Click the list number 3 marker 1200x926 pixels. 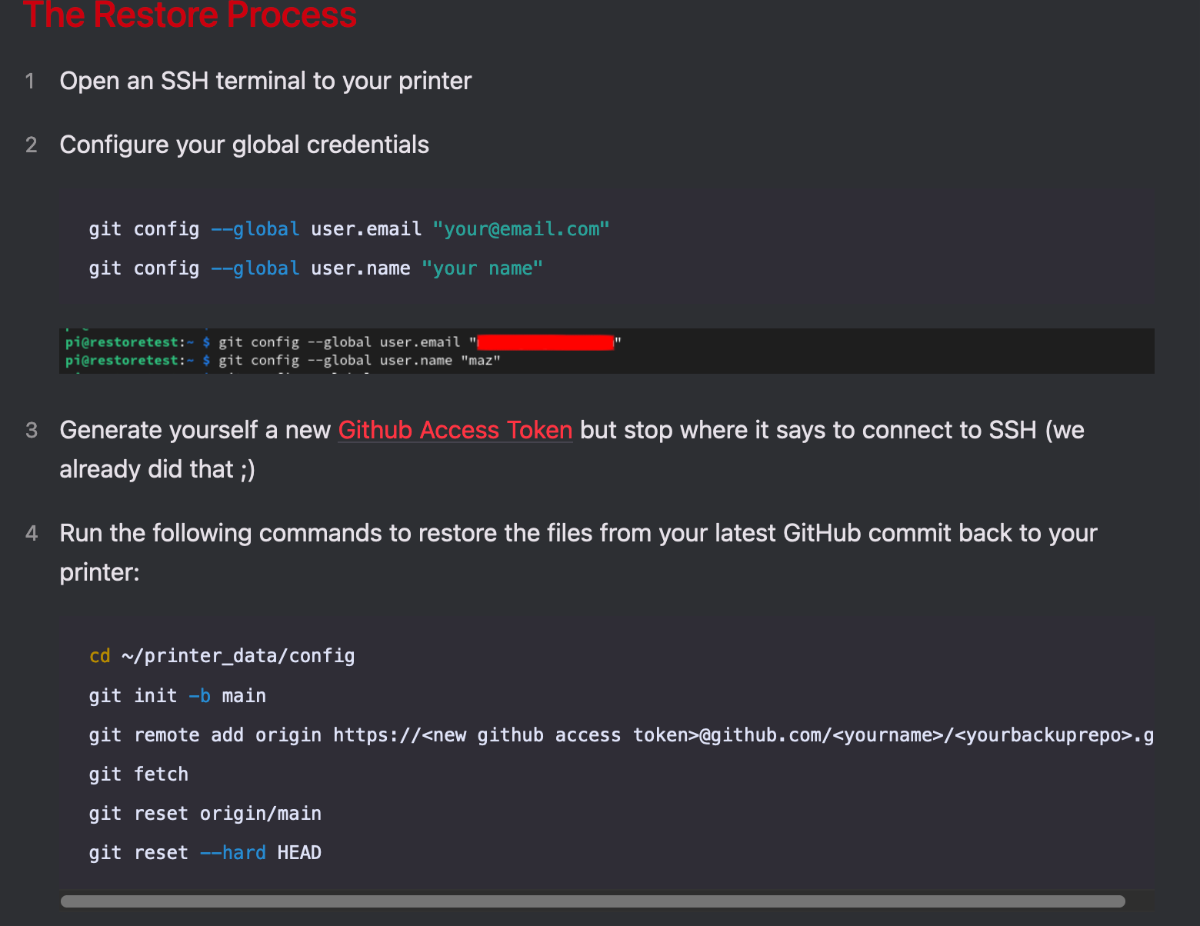pyautogui.click(x=31, y=430)
